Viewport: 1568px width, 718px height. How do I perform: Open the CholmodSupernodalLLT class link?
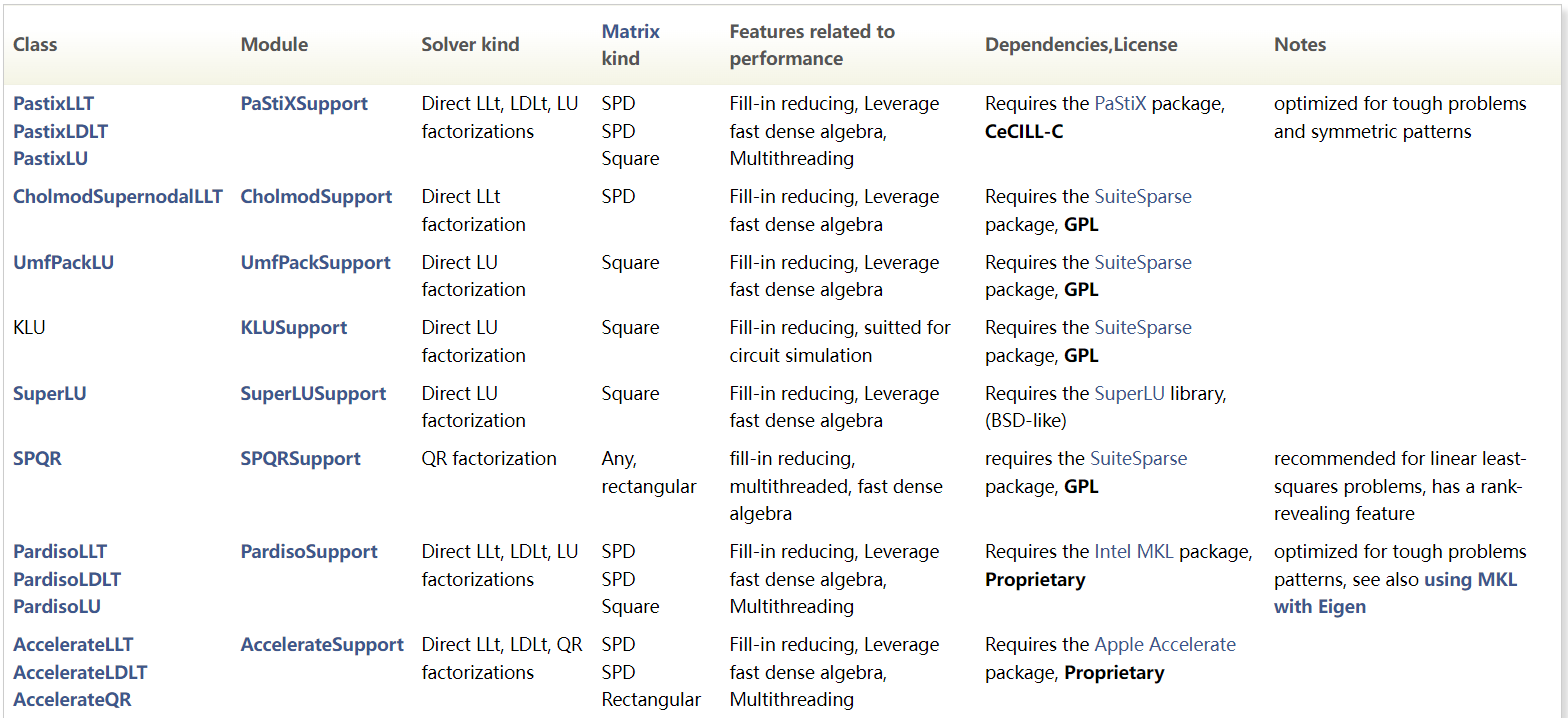118,196
